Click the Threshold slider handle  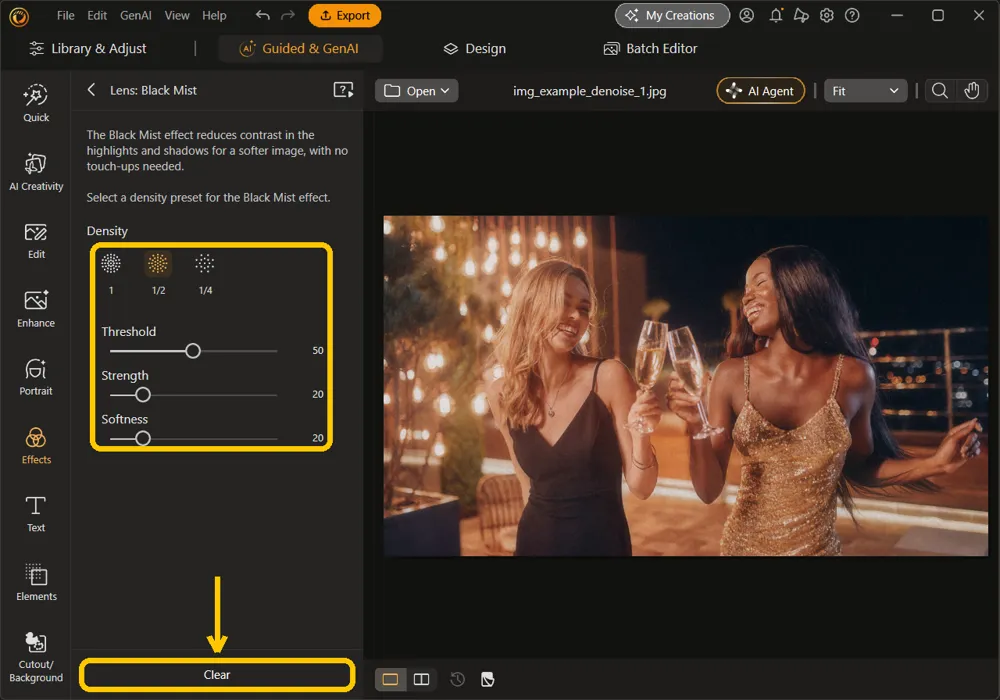pos(193,351)
